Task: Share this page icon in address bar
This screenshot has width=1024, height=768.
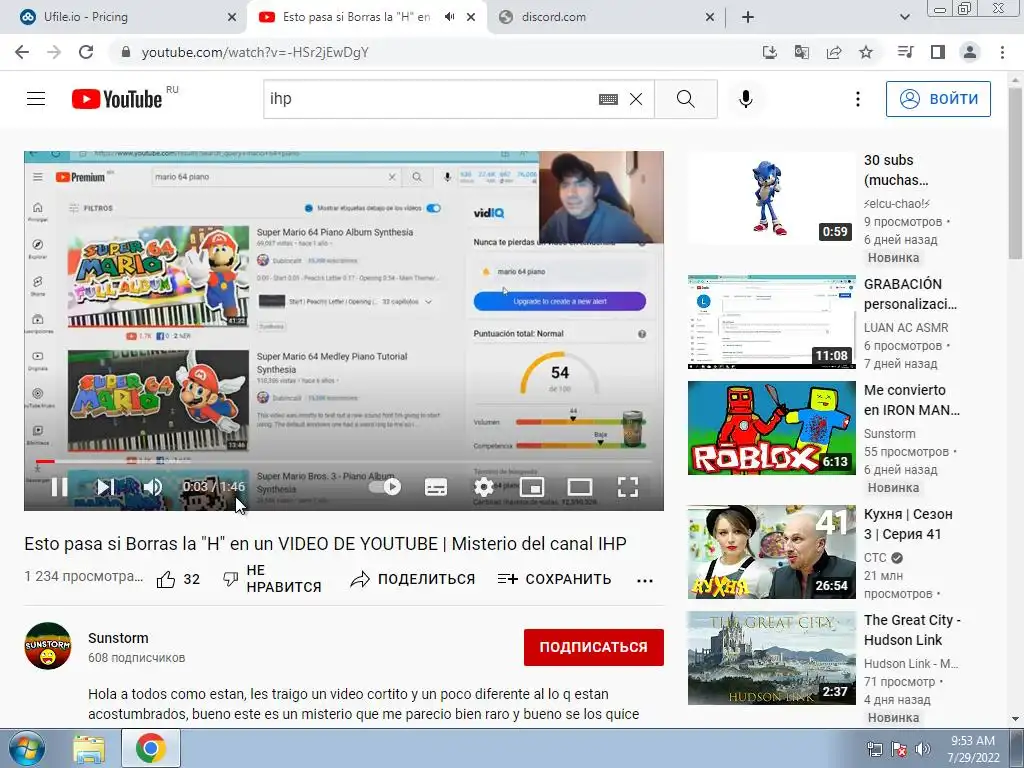Action: pos(834,52)
